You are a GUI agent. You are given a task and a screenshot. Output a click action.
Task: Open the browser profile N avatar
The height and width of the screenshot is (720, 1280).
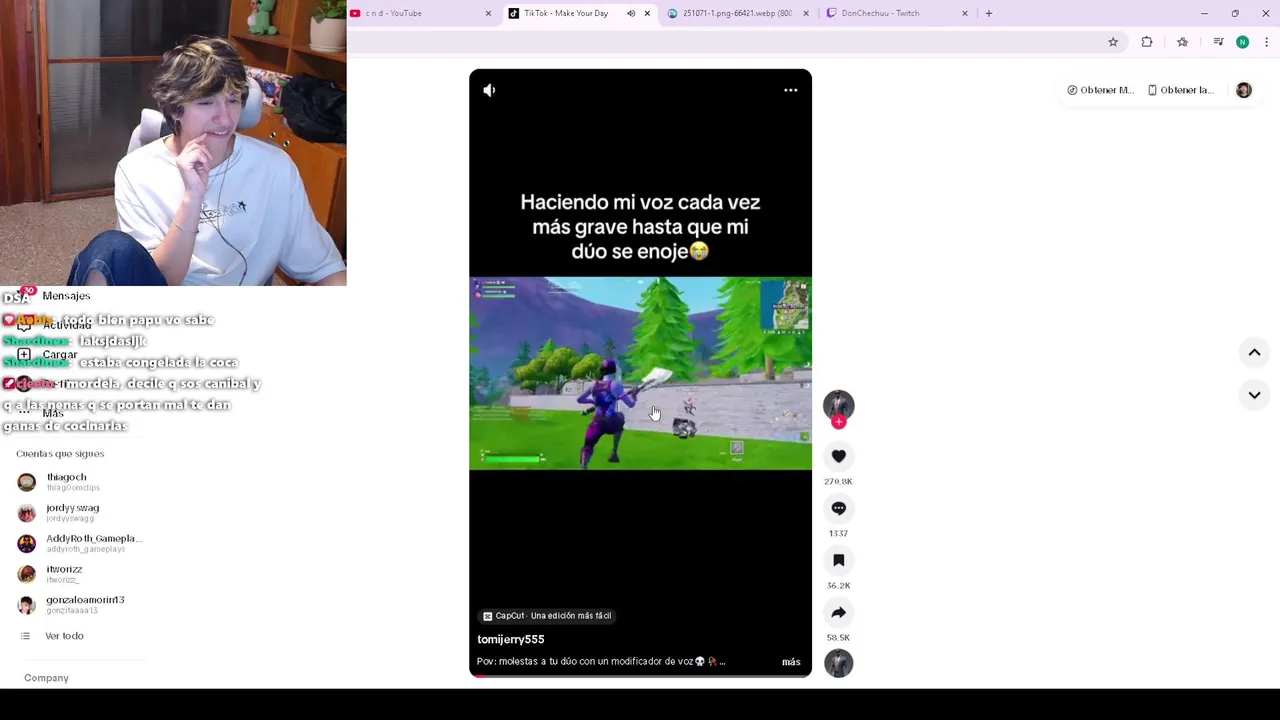point(1242,42)
